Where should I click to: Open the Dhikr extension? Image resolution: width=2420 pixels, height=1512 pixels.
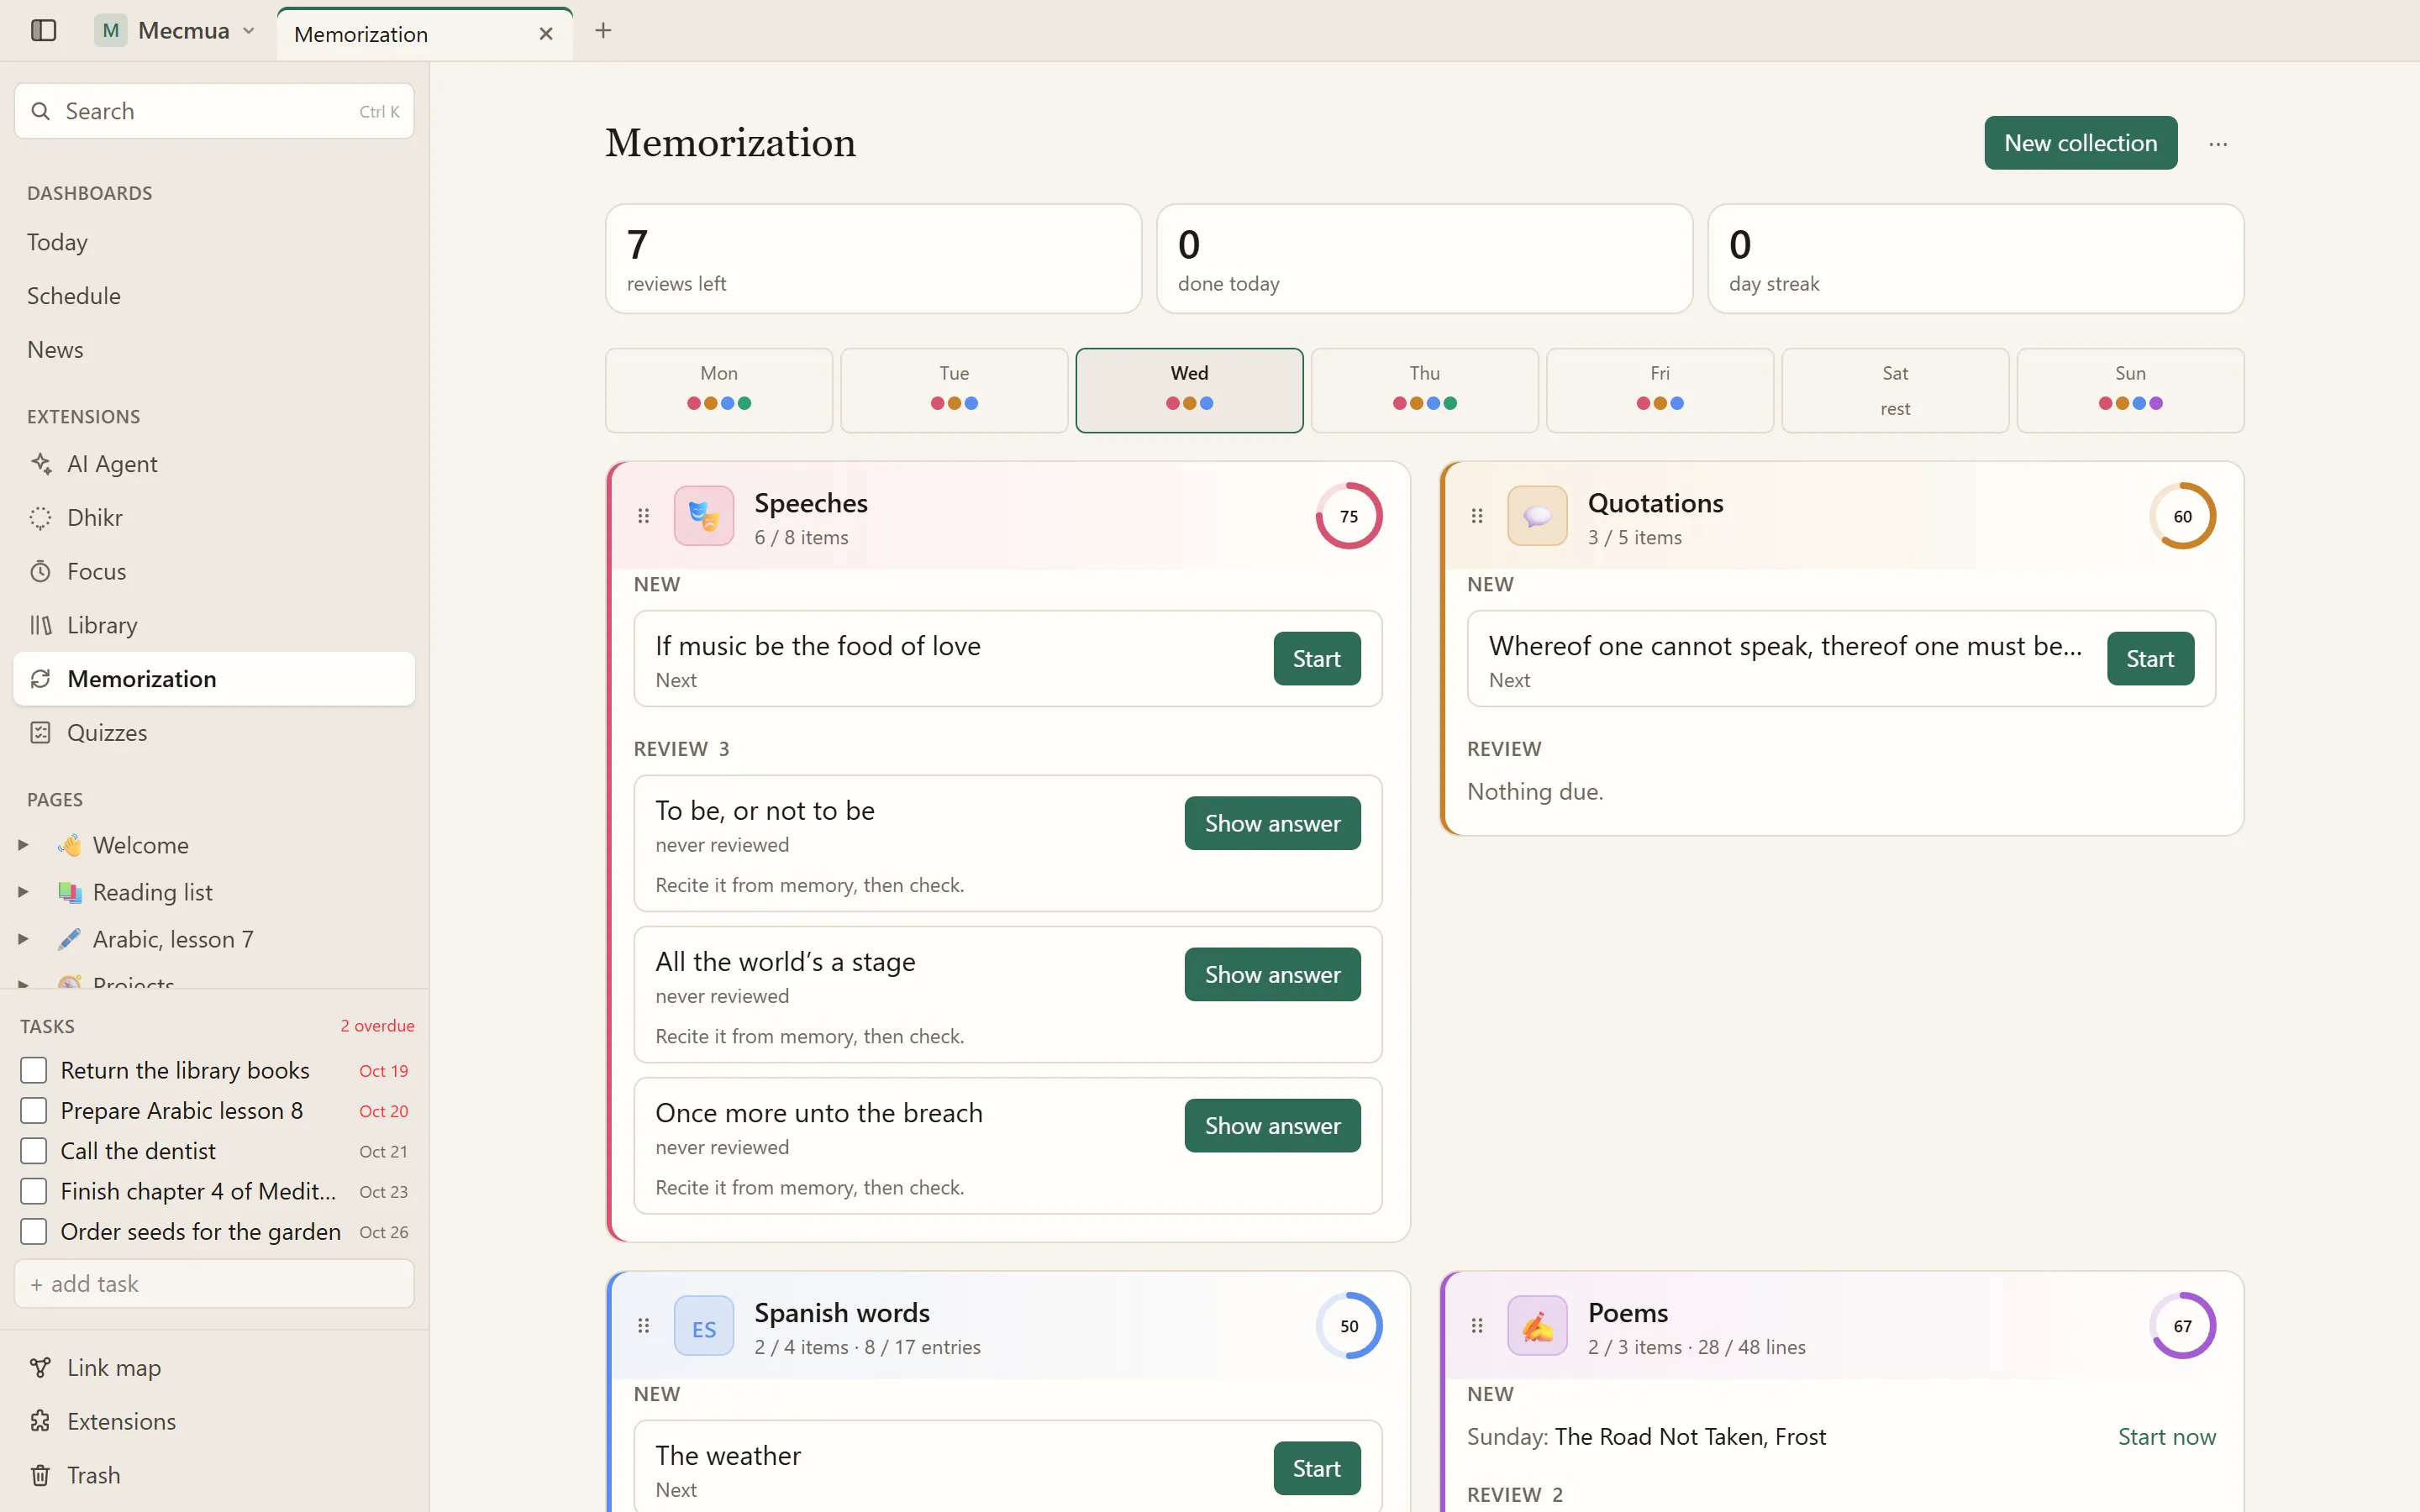[214, 517]
